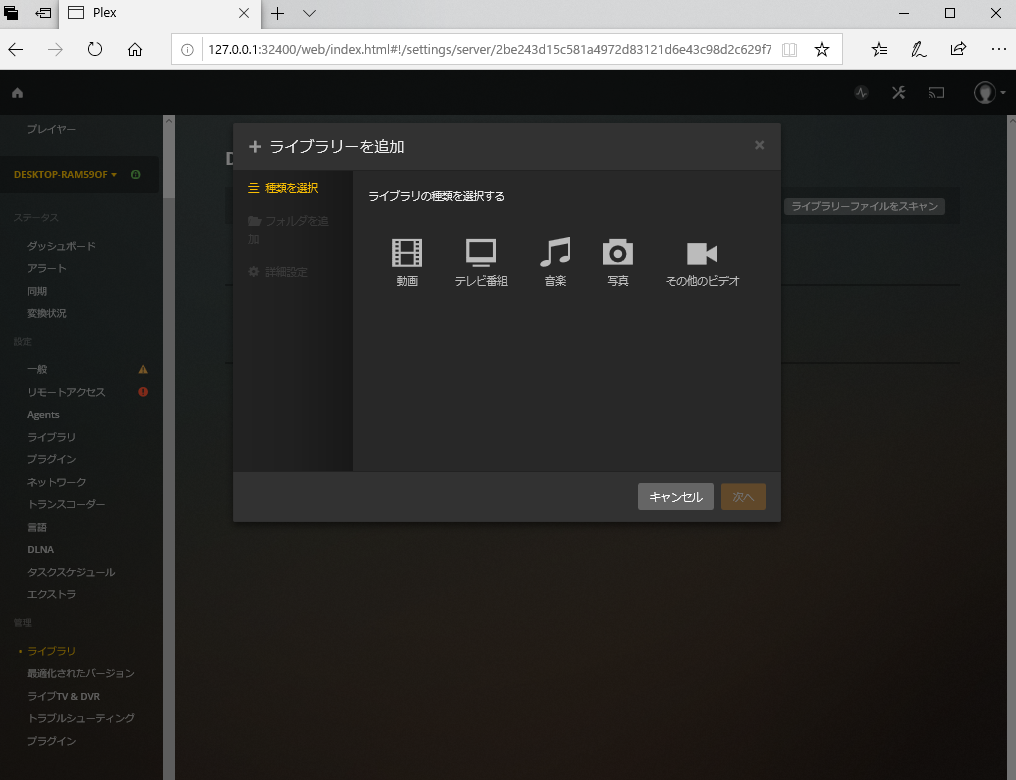This screenshot has height=780, width=1016.
Task: Choose the 音楽 music library type
Action: click(x=555, y=261)
